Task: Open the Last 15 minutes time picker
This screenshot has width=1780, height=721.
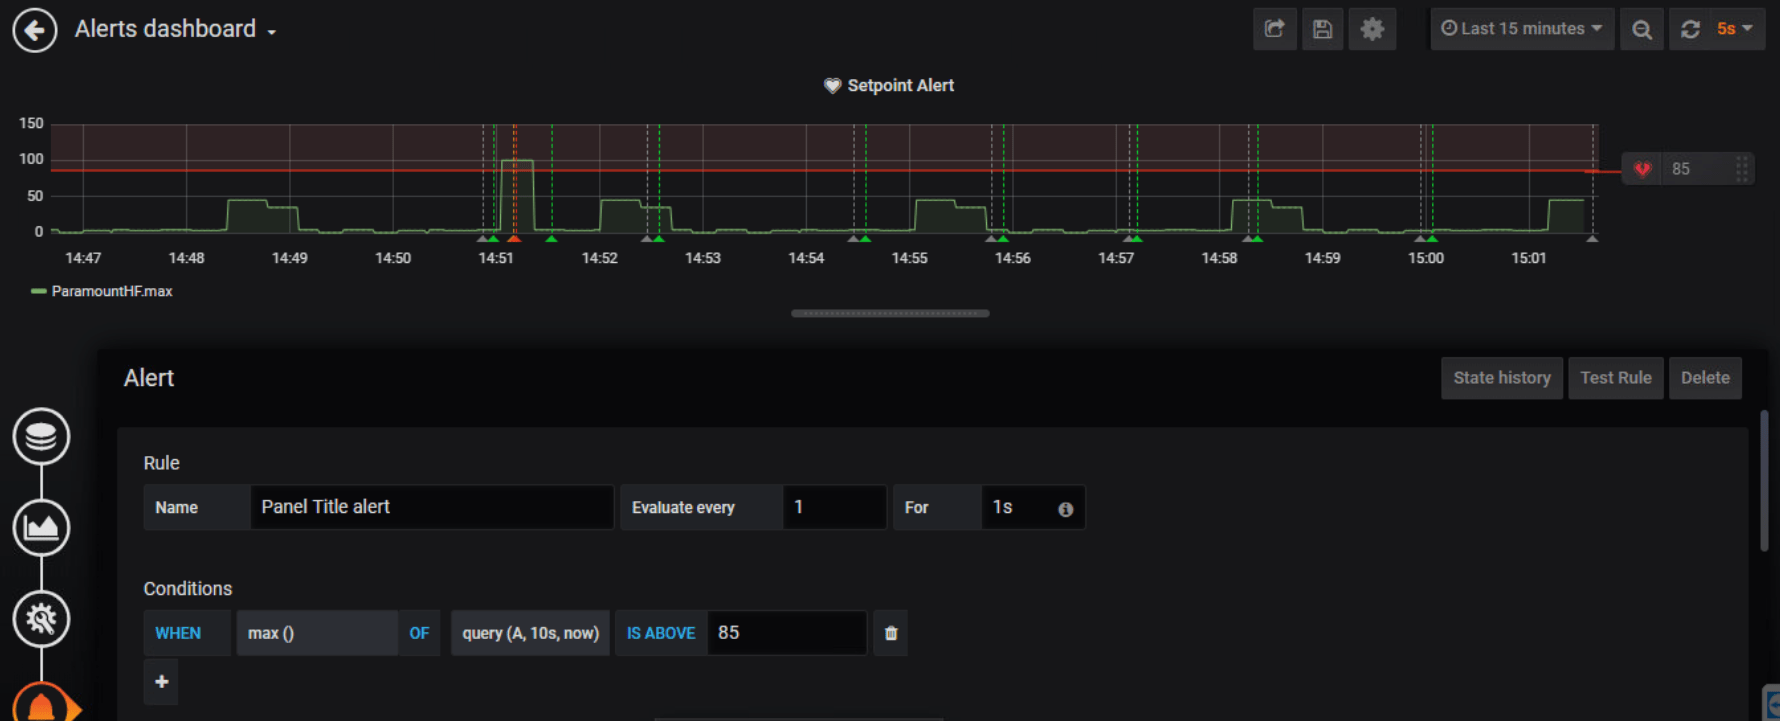Action: tap(1522, 29)
